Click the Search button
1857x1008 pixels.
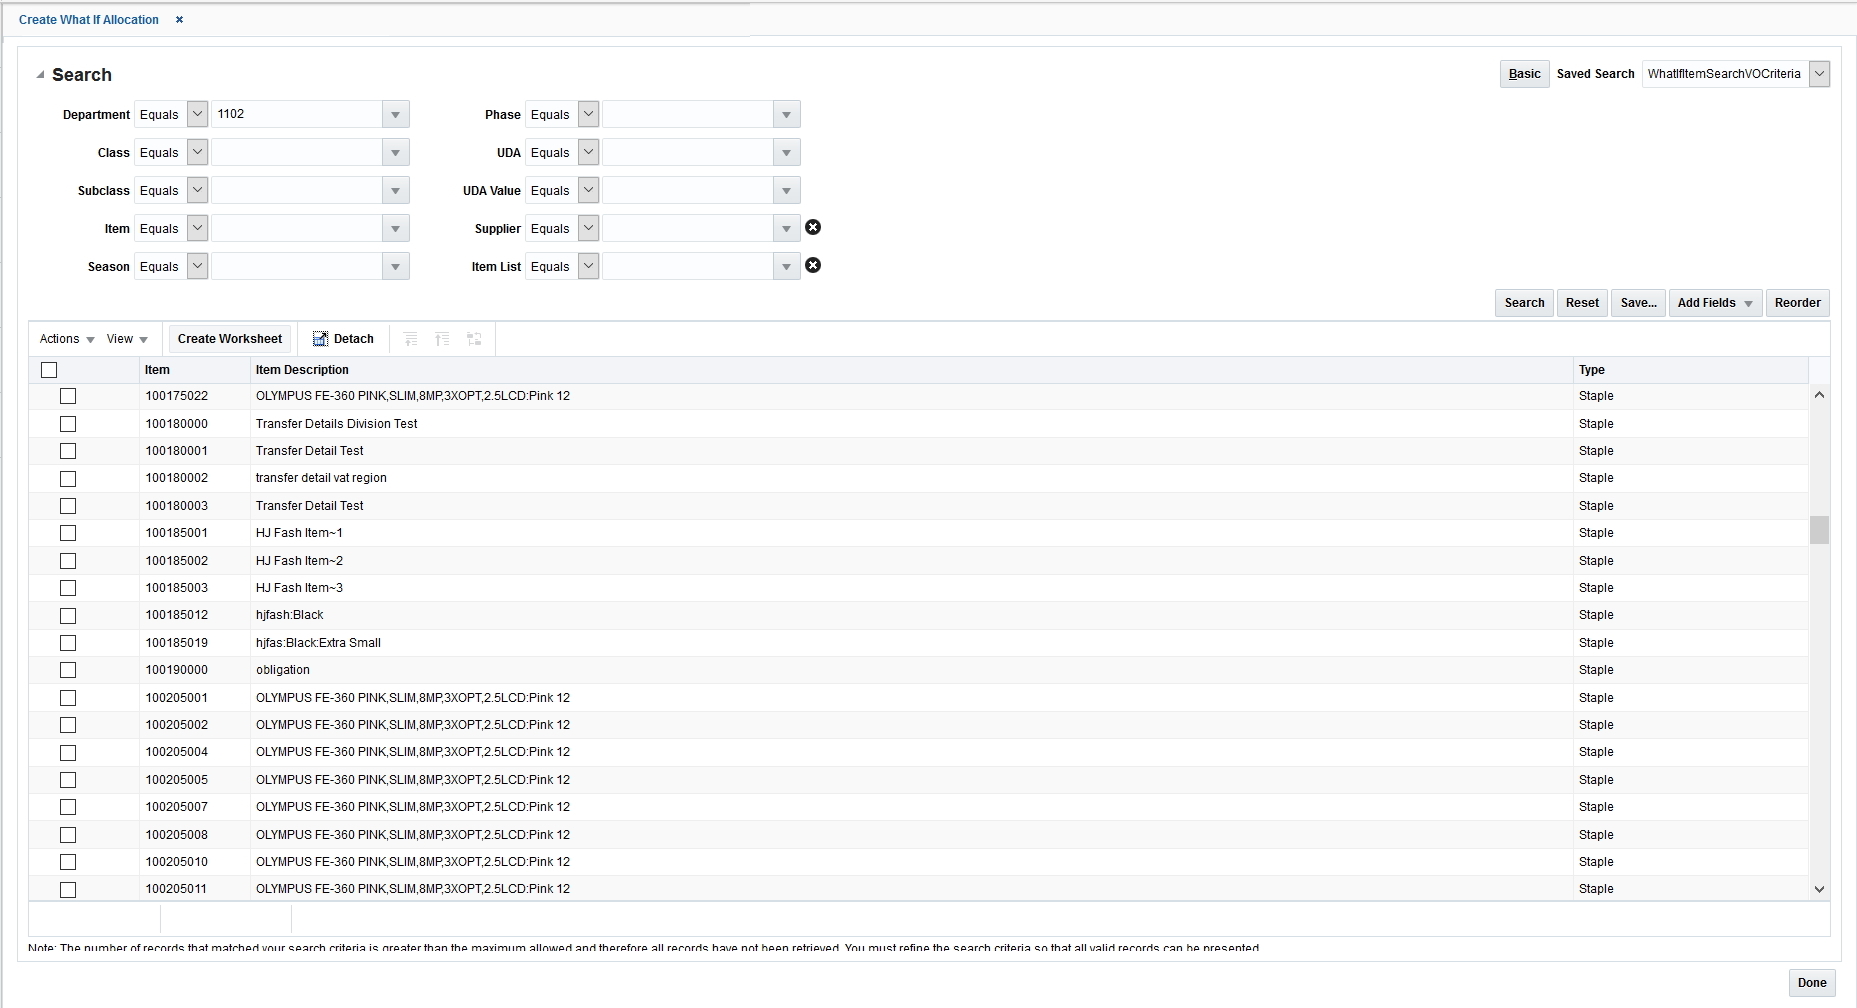(x=1523, y=302)
